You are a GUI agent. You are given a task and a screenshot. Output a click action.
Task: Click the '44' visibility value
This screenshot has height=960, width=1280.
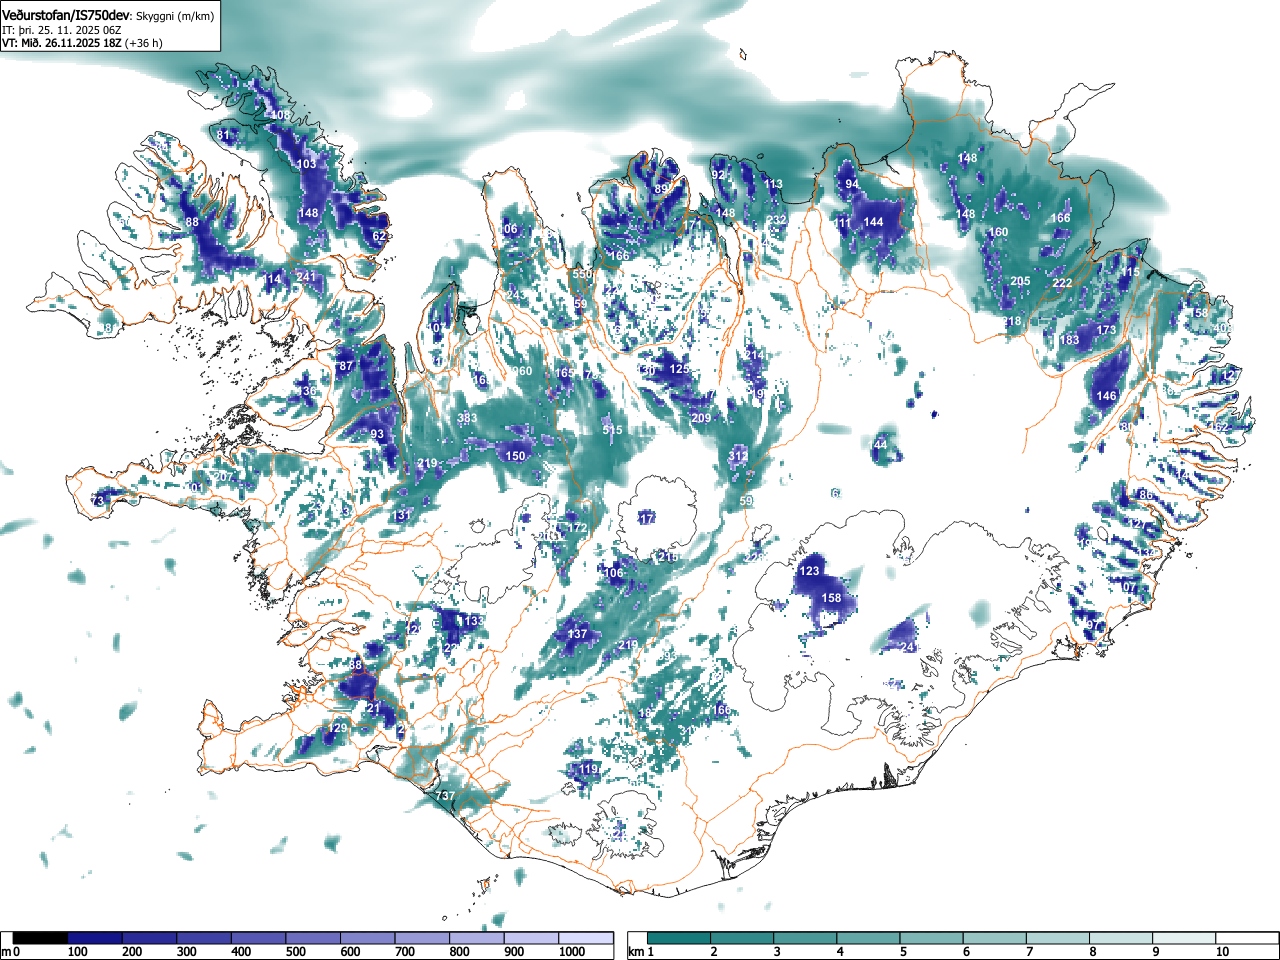[x=880, y=445]
